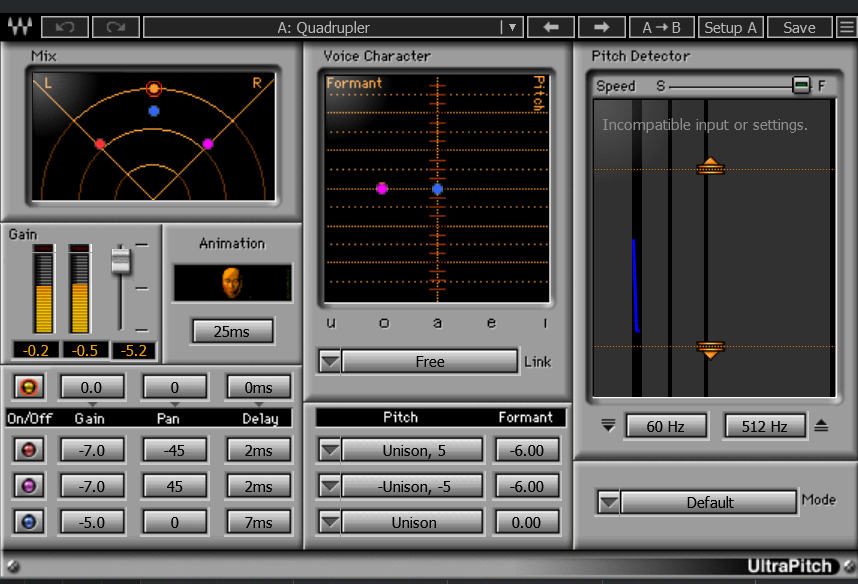
Task: Undo the last change
Action: coord(65,27)
